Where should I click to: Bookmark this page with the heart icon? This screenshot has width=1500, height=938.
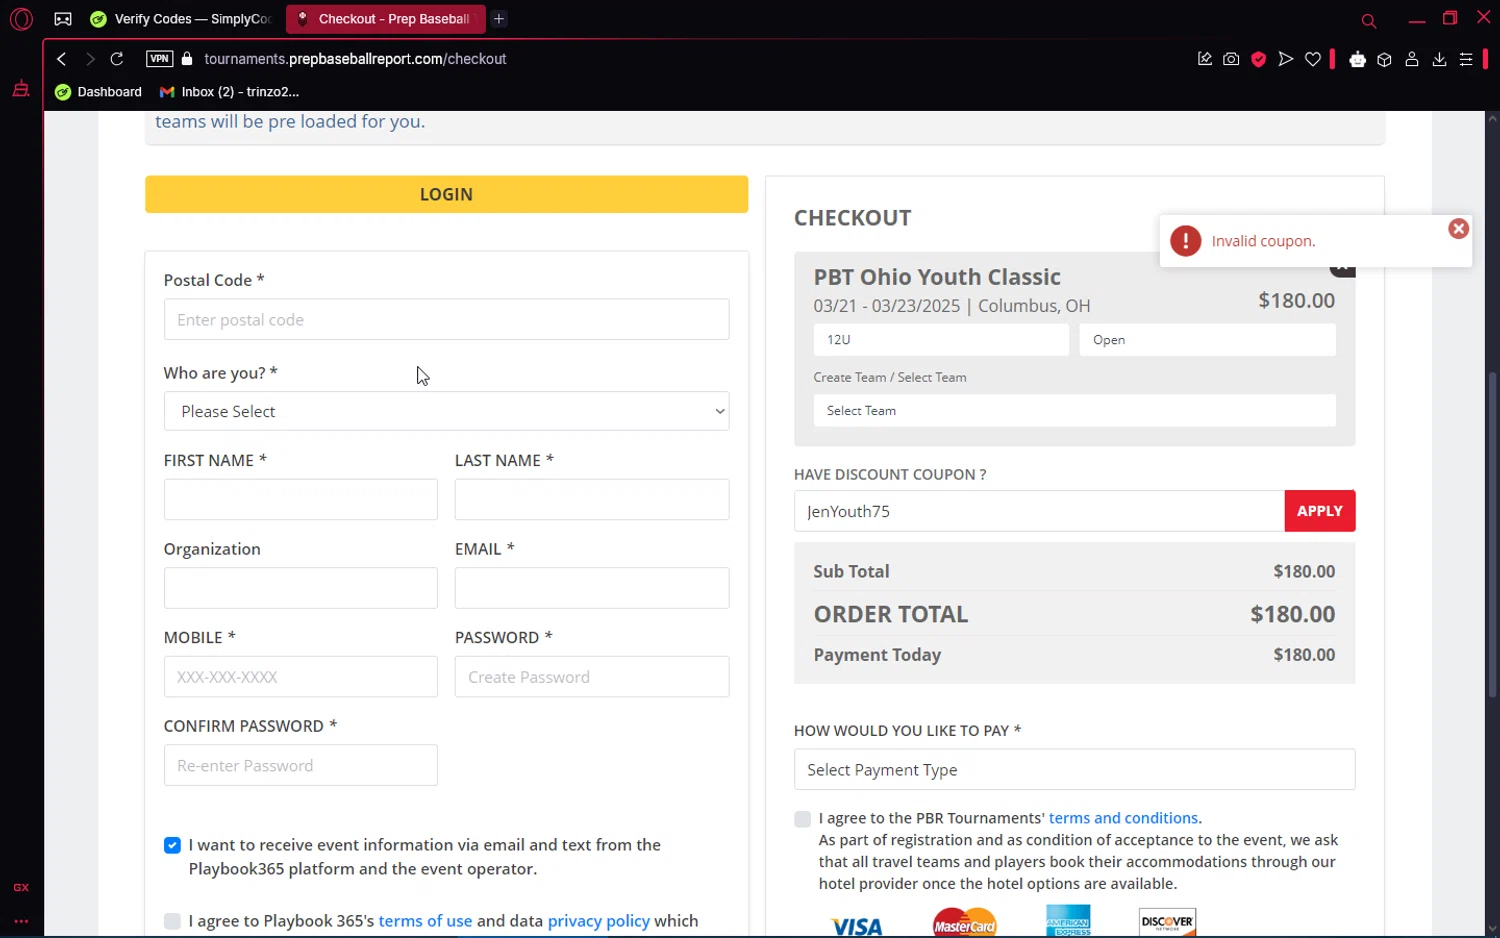click(x=1313, y=59)
